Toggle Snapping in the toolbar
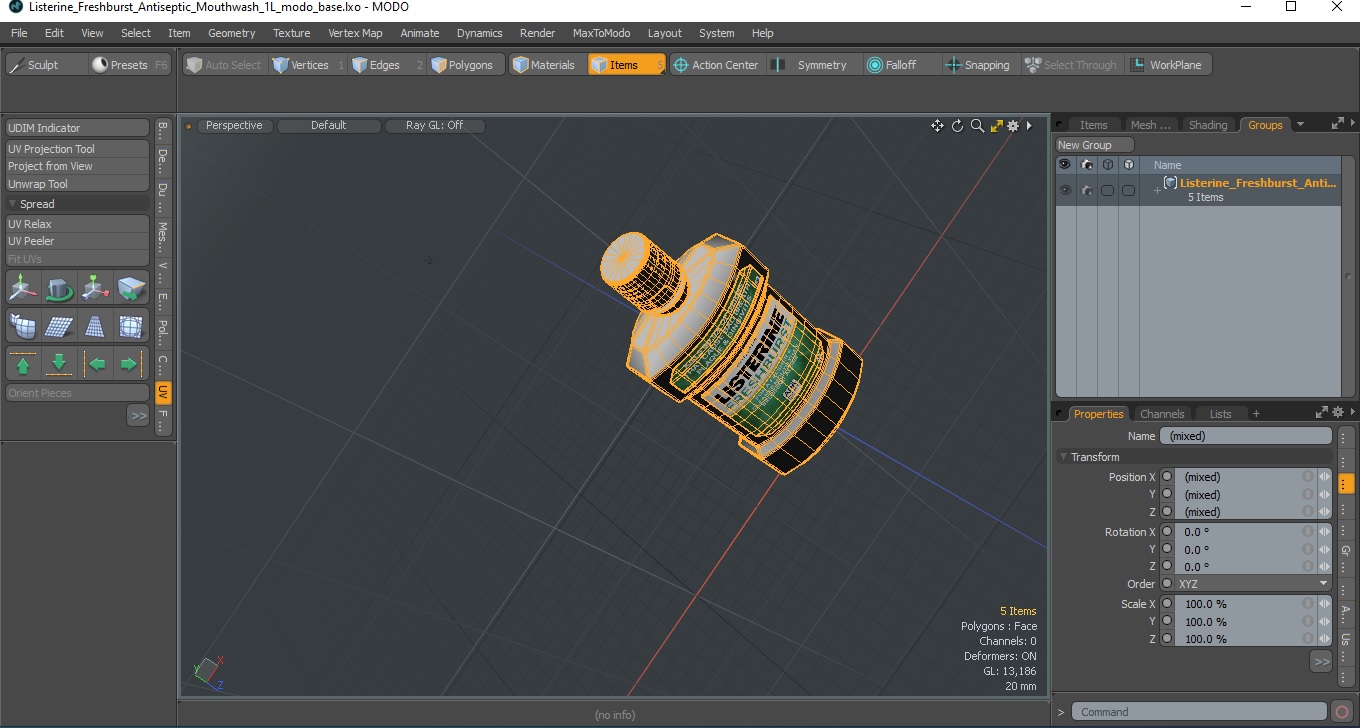This screenshot has height=728, width=1360. (x=978, y=65)
